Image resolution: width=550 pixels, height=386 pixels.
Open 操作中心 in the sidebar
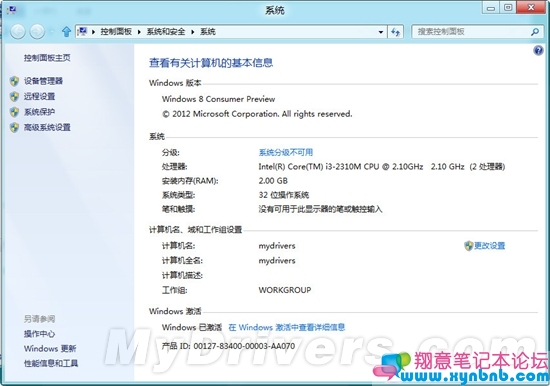point(39,334)
